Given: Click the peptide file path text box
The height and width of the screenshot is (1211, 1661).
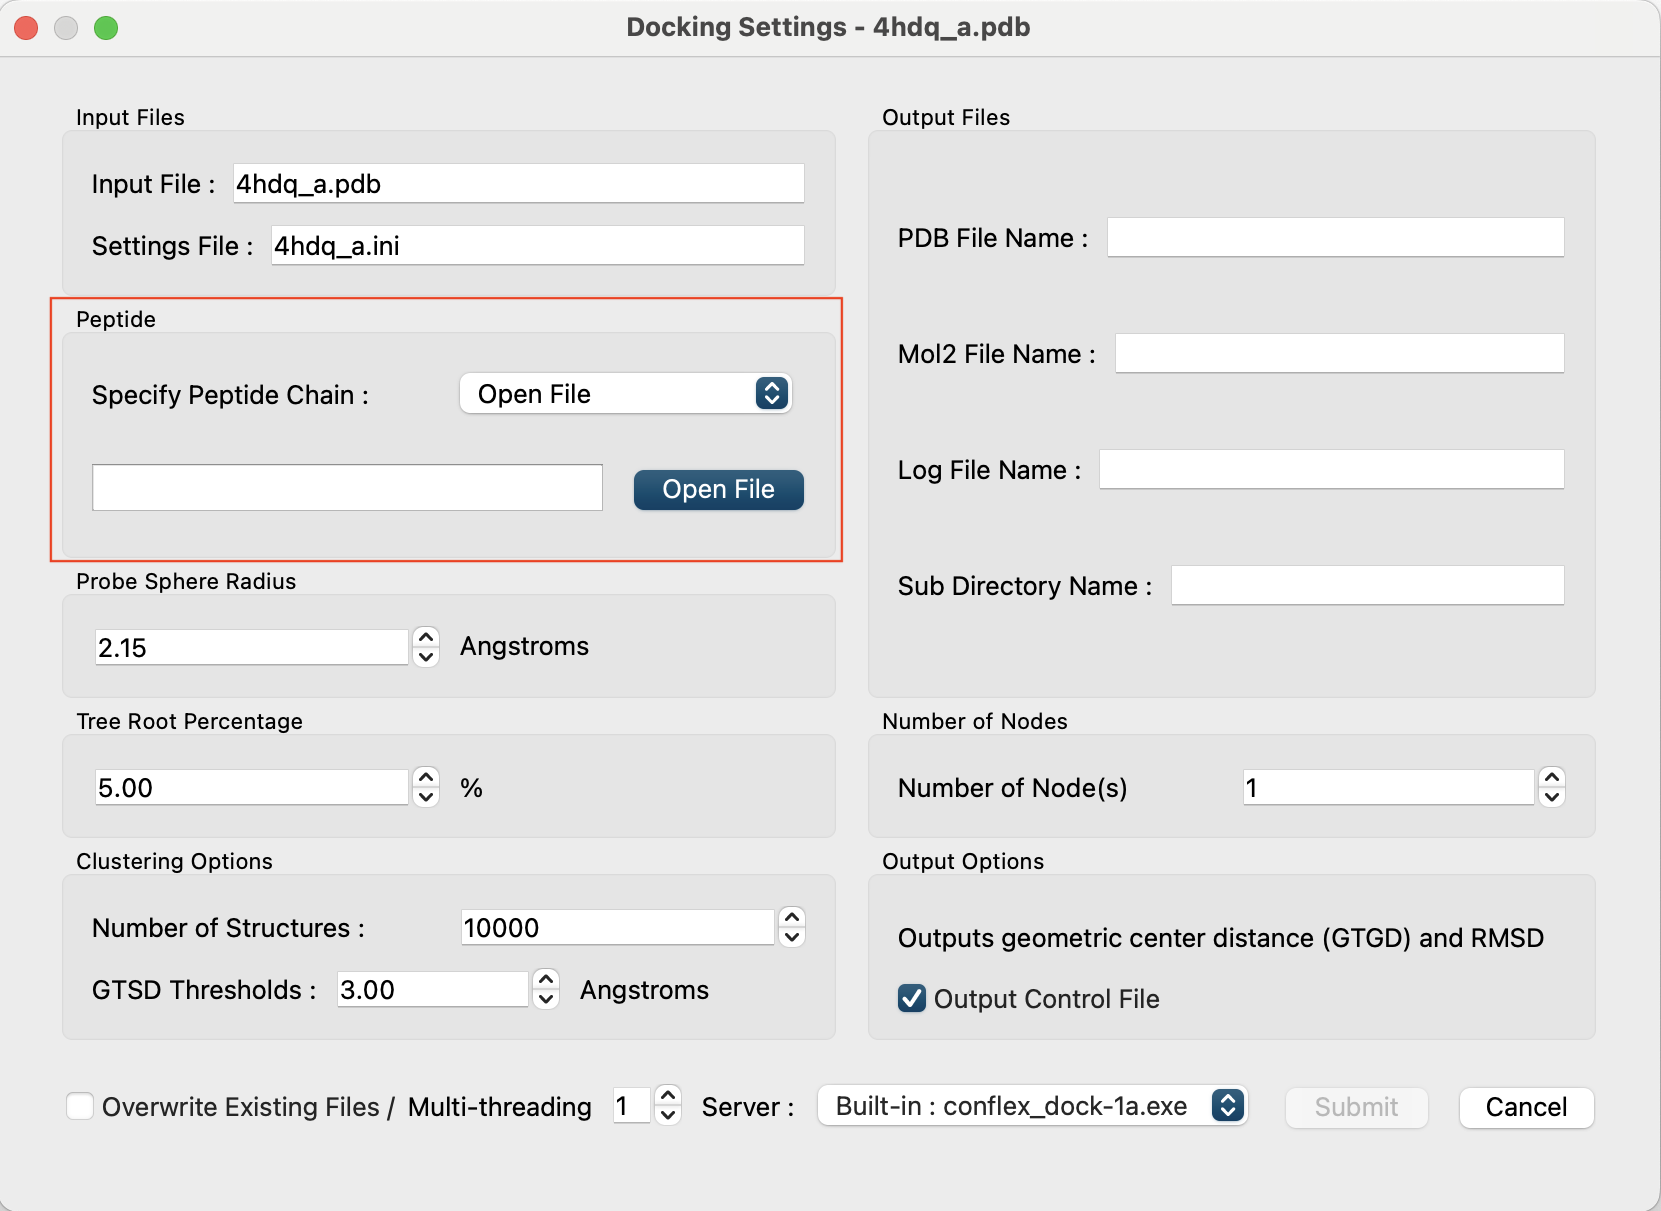Looking at the screenshot, I should click(x=347, y=488).
